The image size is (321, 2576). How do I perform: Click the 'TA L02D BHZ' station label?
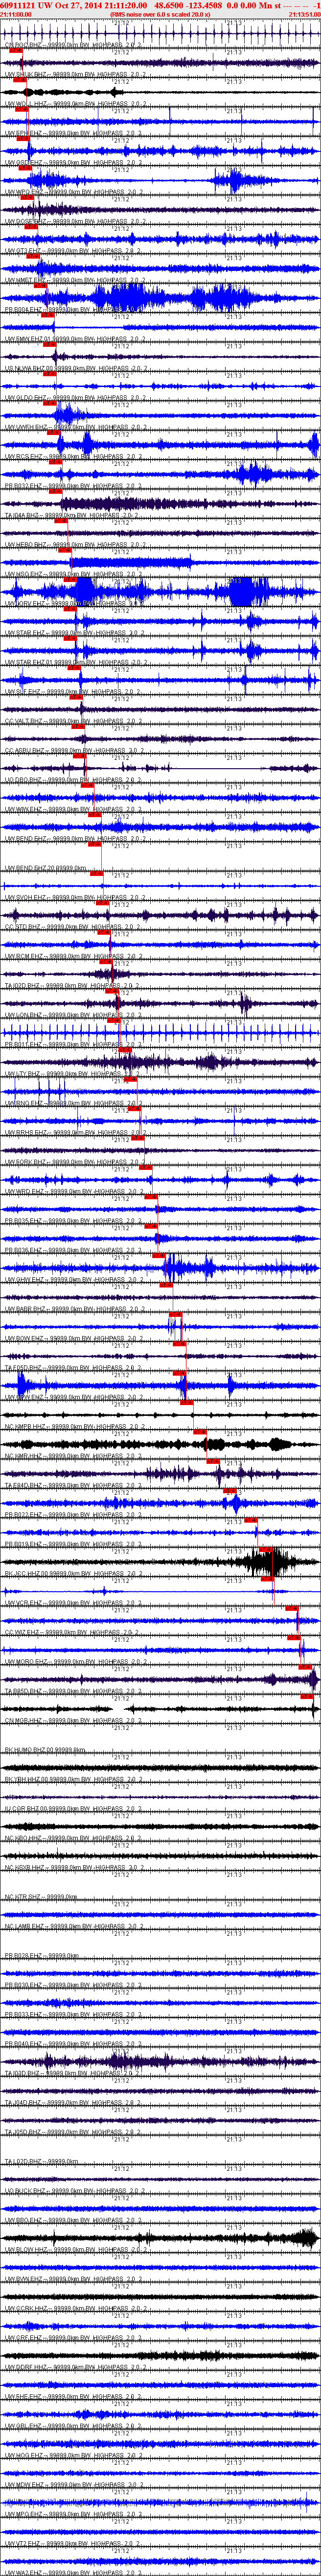click(x=24, y=2162)
